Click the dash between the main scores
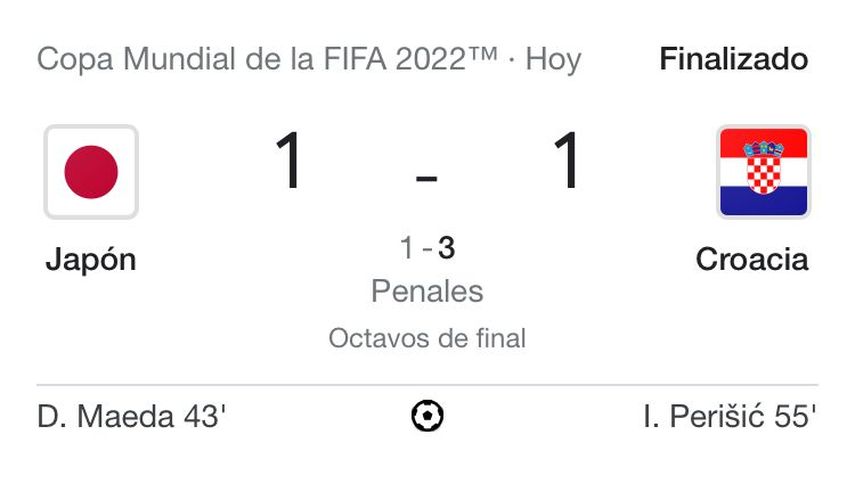 coord(427,179)
